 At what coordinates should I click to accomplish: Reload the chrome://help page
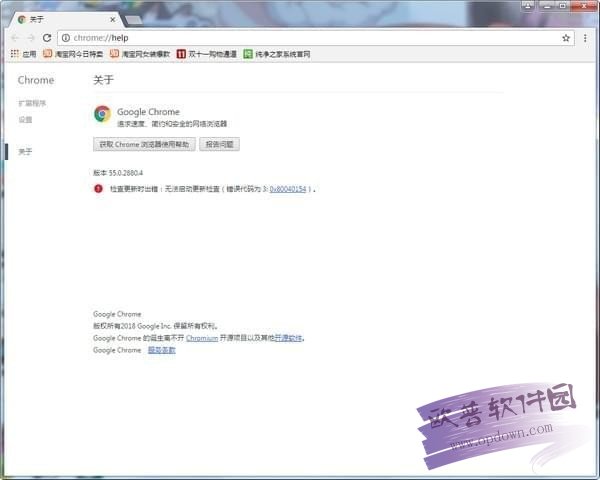click(47, 38)
